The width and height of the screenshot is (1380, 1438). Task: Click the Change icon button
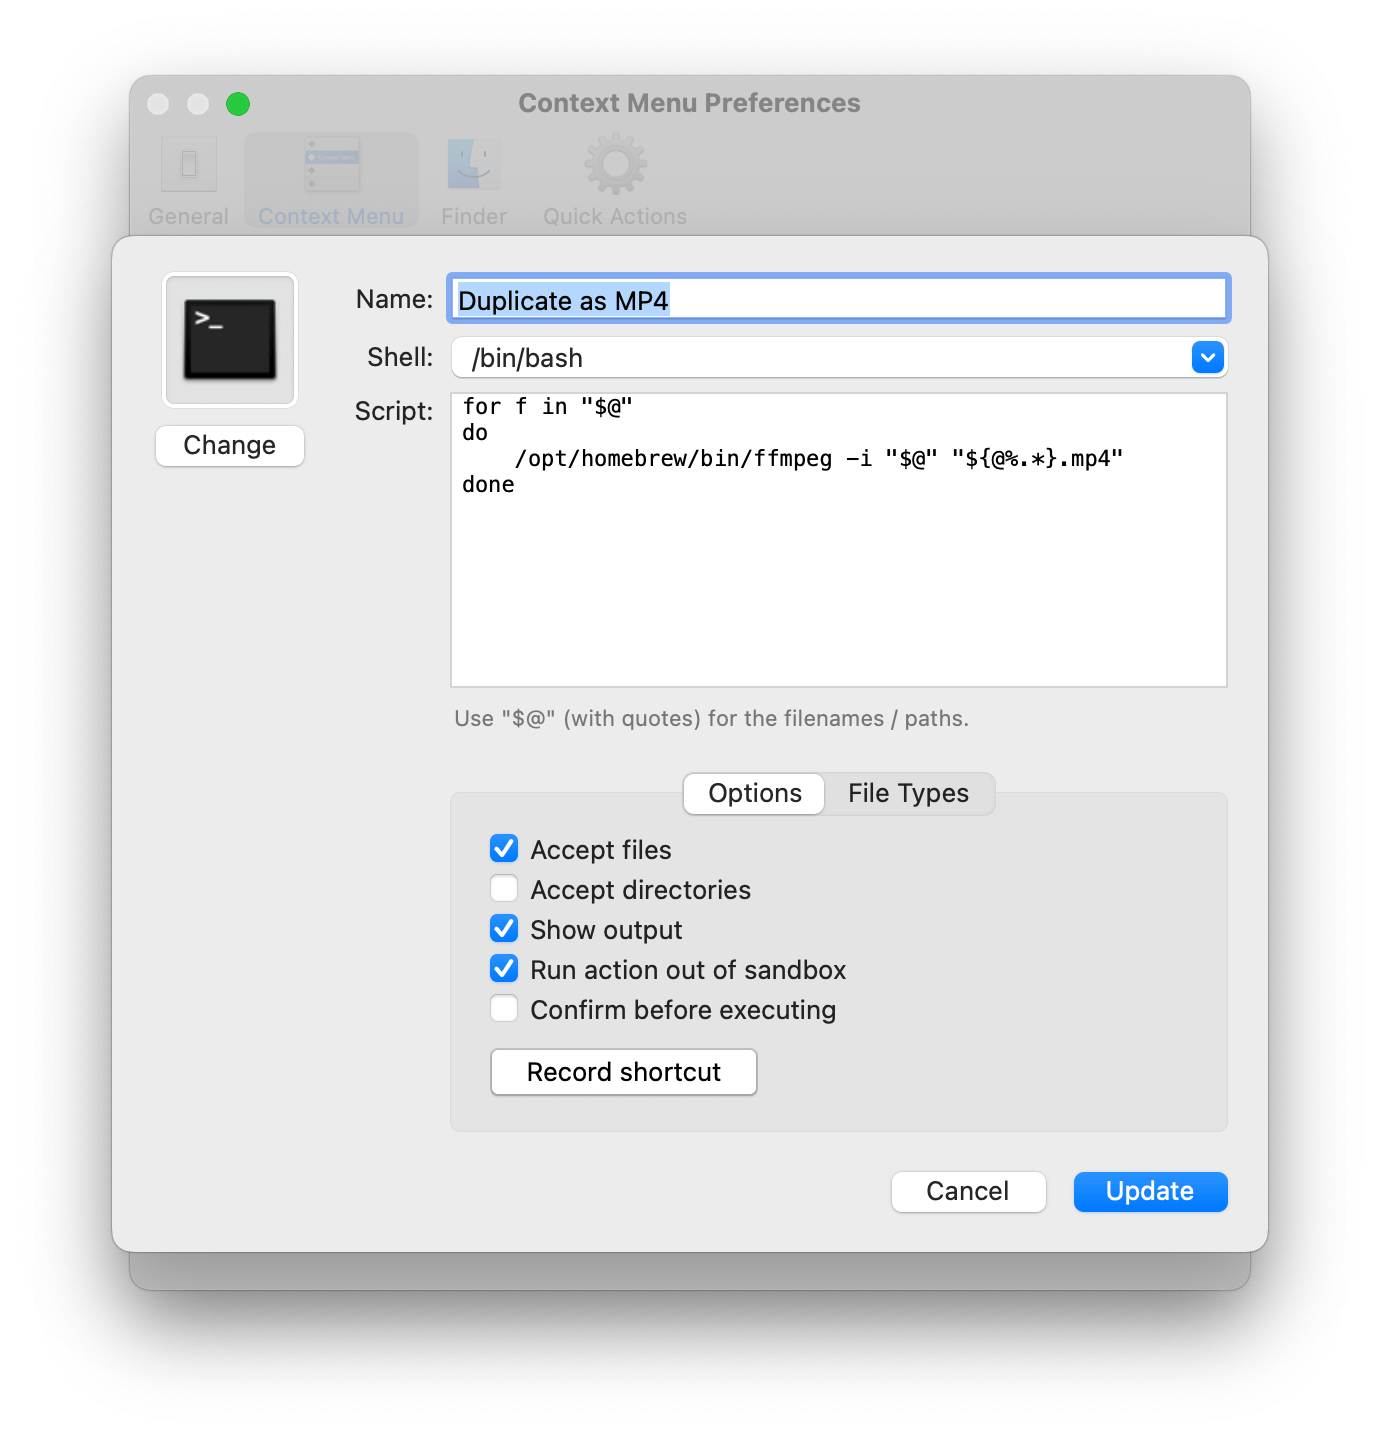pos(230,445)
